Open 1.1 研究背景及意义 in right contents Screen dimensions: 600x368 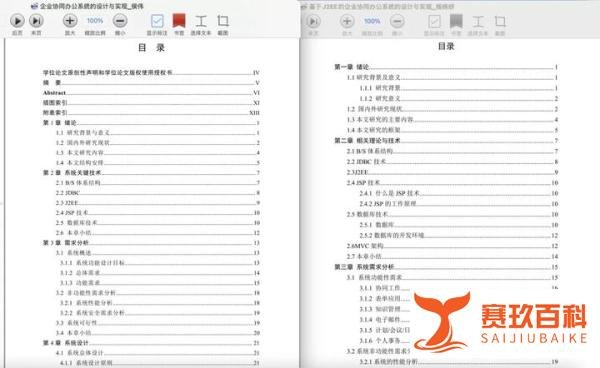[453, 77]
